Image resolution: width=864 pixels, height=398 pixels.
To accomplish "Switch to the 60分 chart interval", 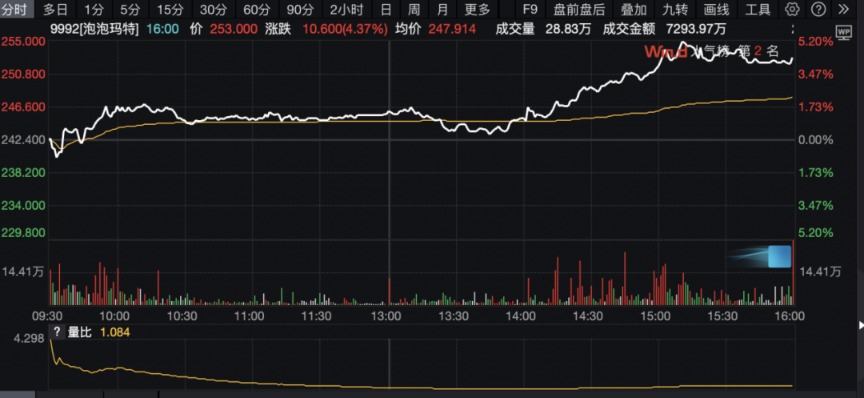I will click(x=256, y=9).
